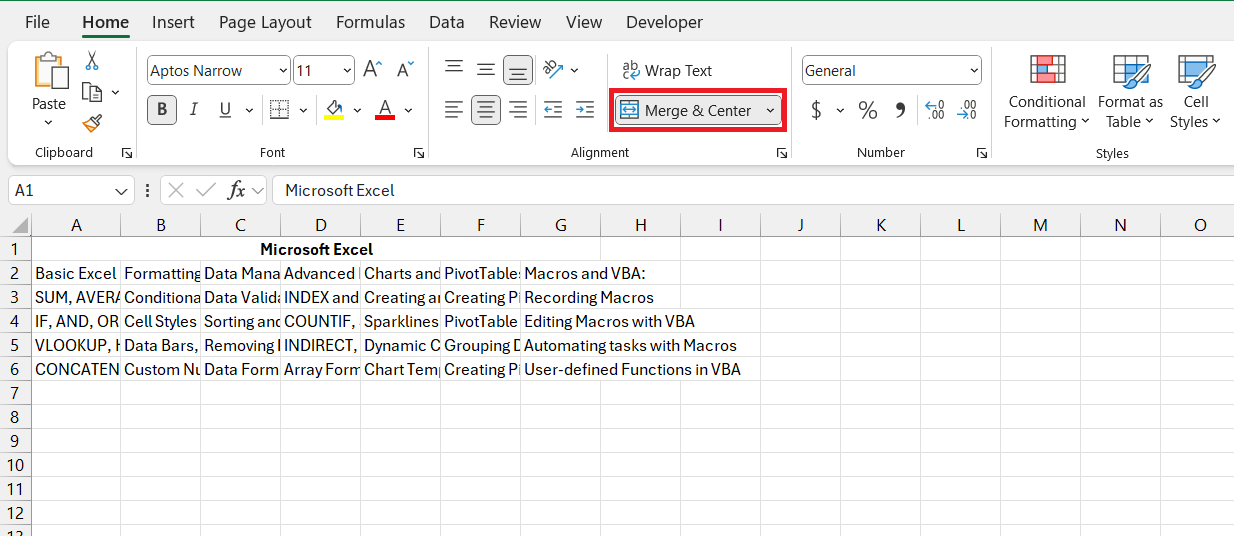Toggle Italic formatting
Screen dimensions: 1234x536
[194, 110]
